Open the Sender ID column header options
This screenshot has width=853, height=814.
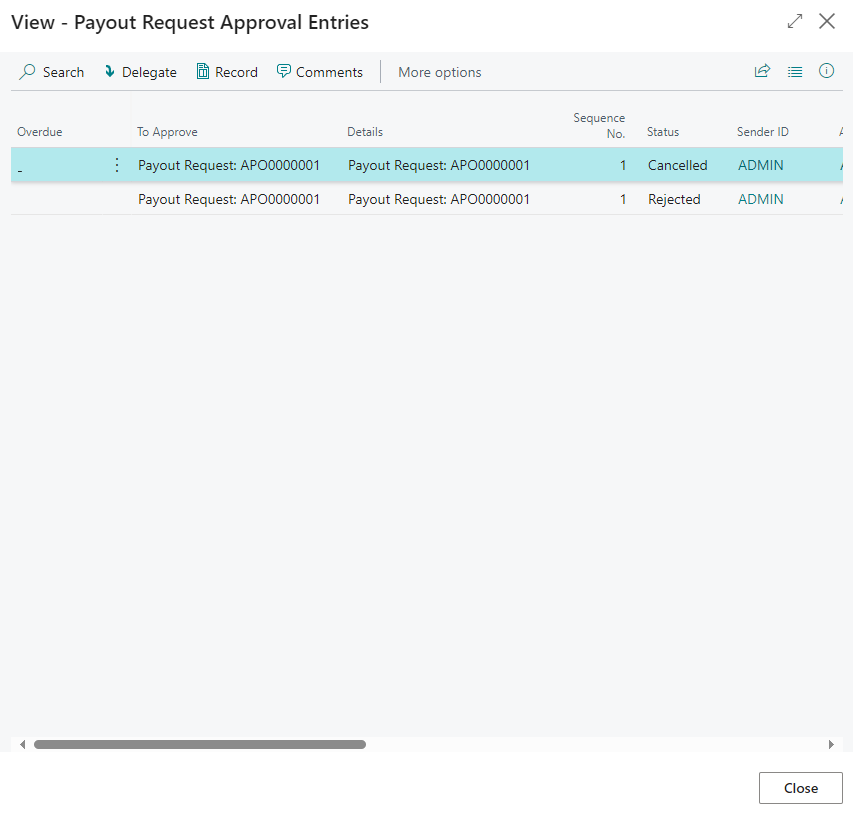coord(762,131)
